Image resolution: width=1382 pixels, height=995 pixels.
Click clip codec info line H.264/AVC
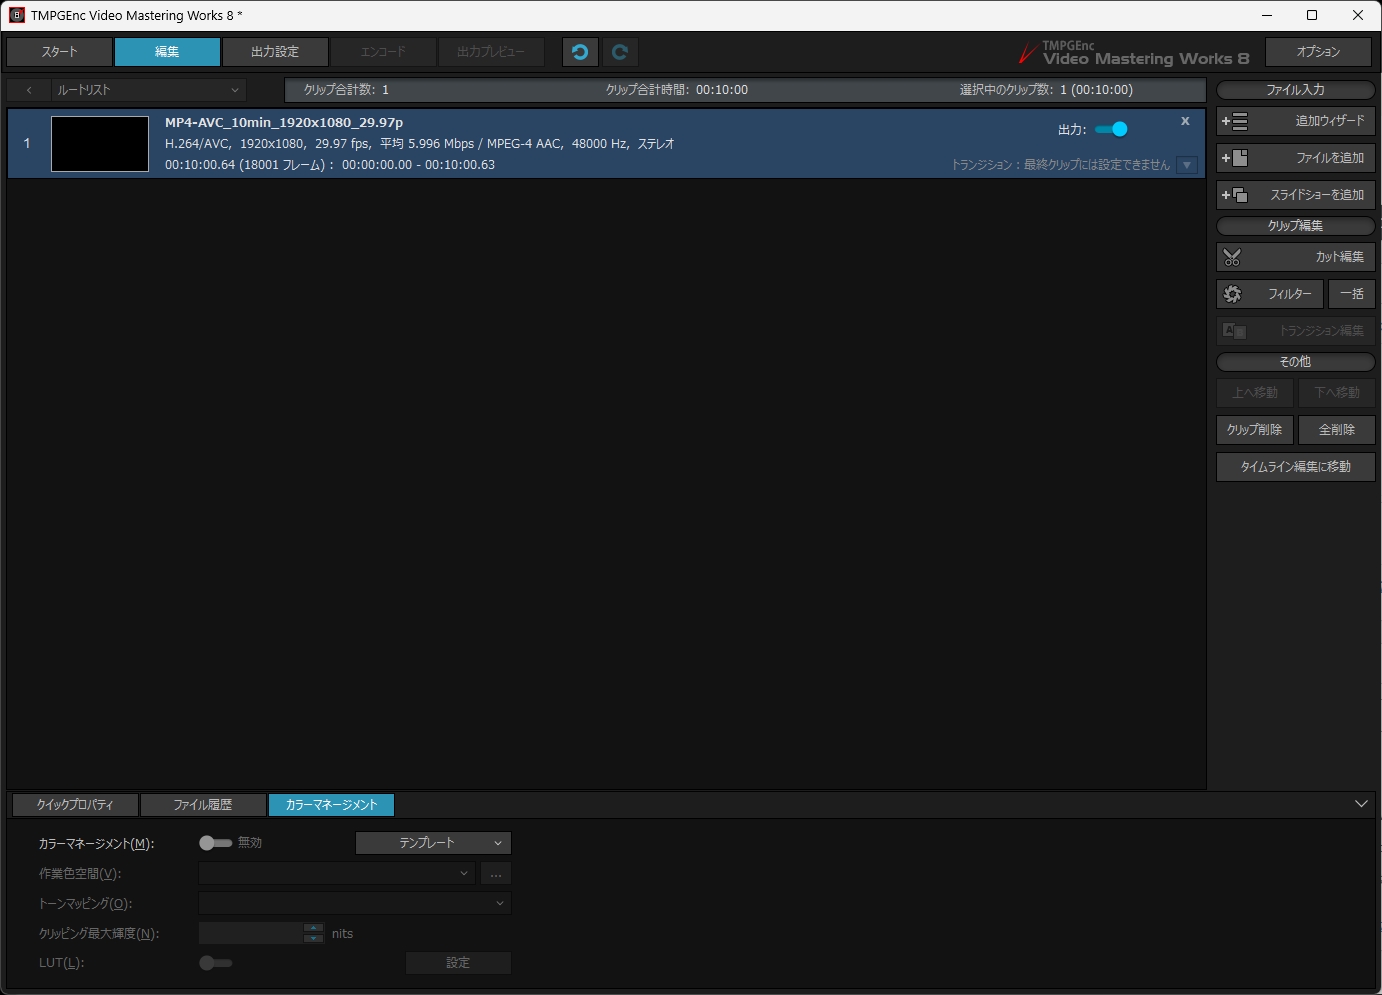pos(420,144)
